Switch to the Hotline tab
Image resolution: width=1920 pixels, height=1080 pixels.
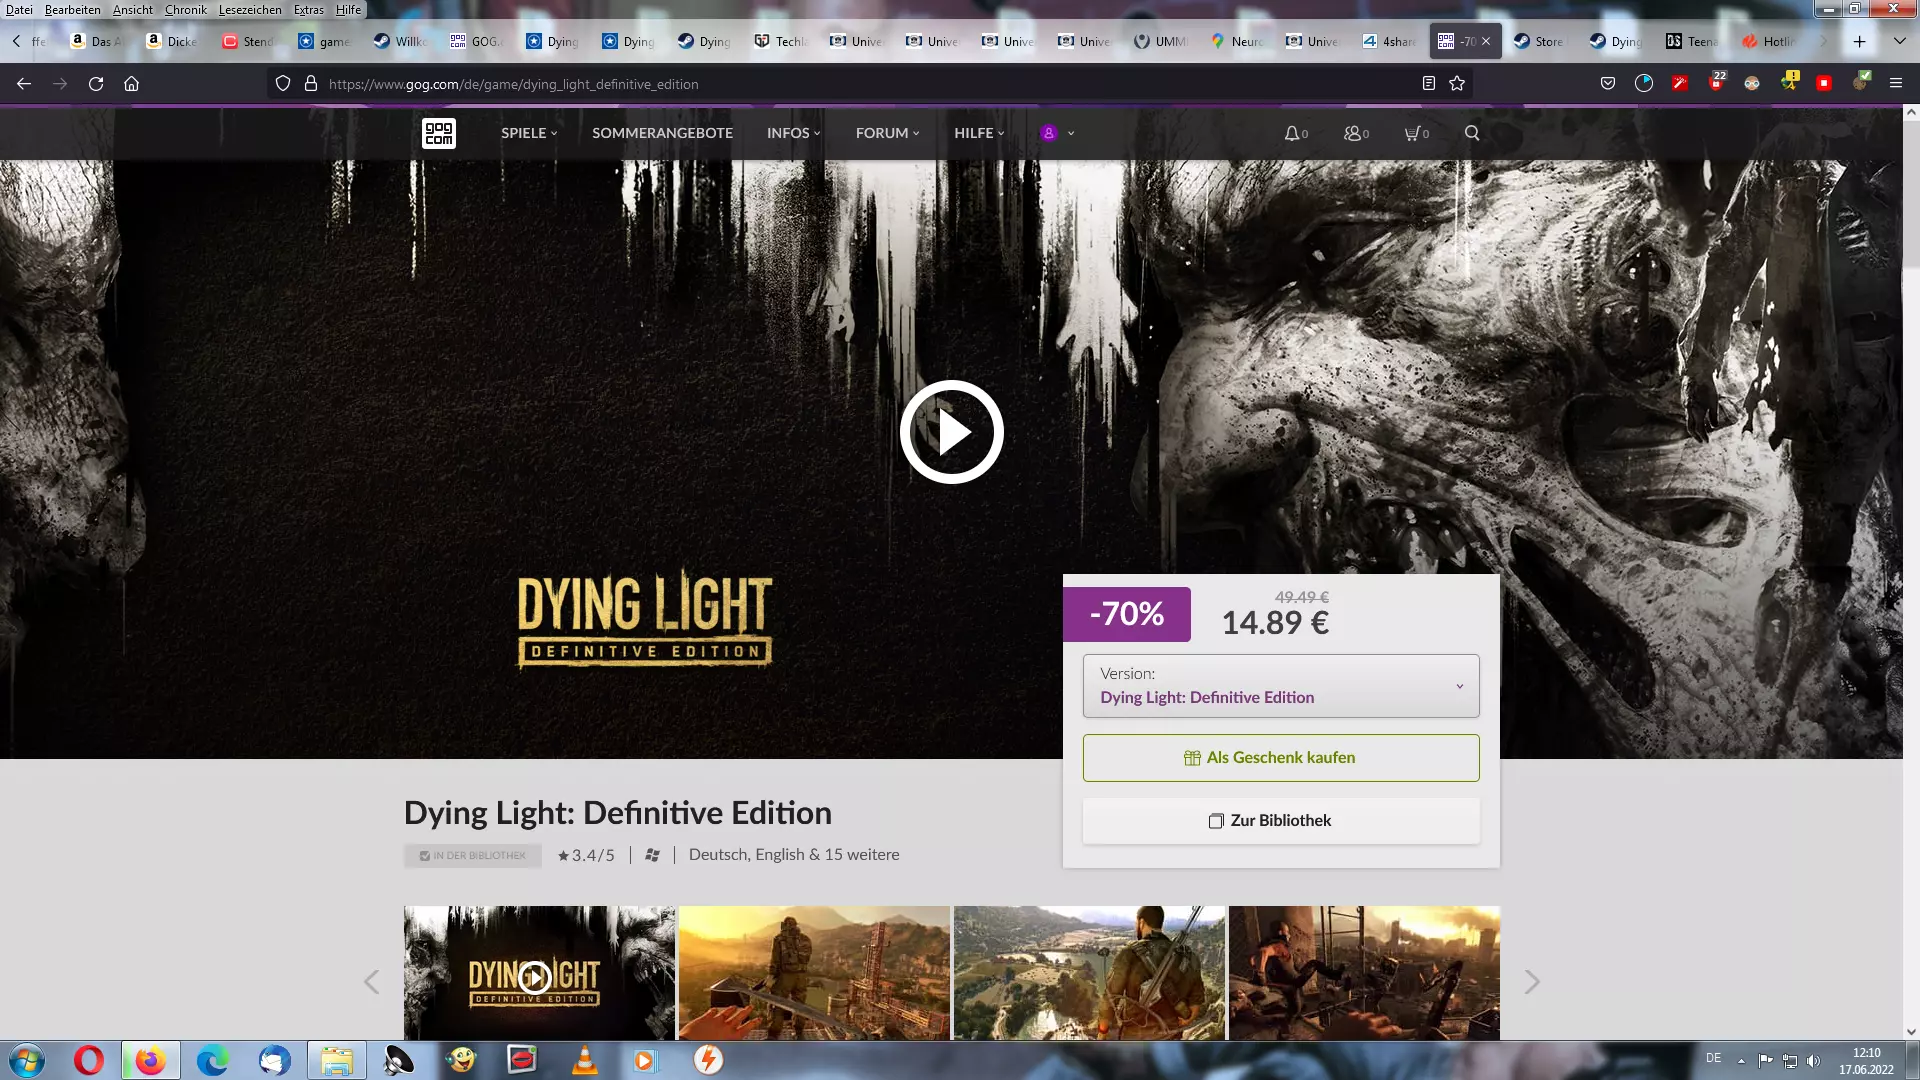[1770, 41]
